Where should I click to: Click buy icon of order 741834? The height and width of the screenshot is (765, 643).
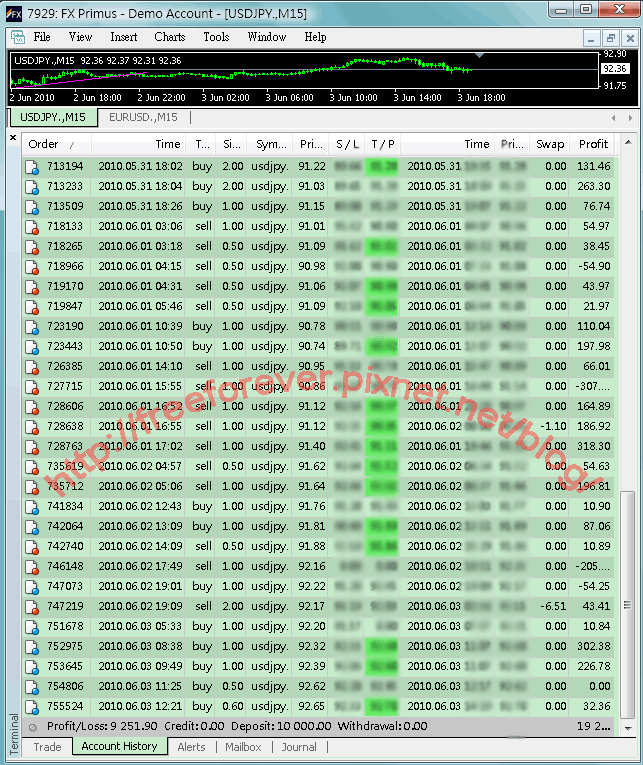tap(32, 507)
